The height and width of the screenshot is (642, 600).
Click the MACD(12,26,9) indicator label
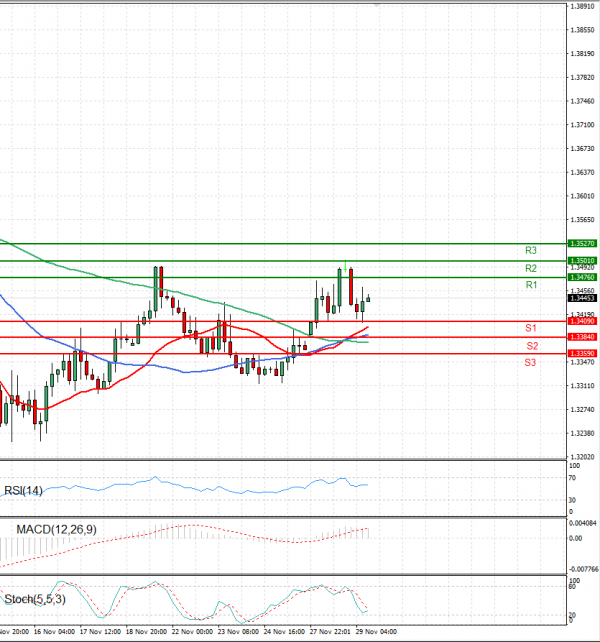point(57,530)
